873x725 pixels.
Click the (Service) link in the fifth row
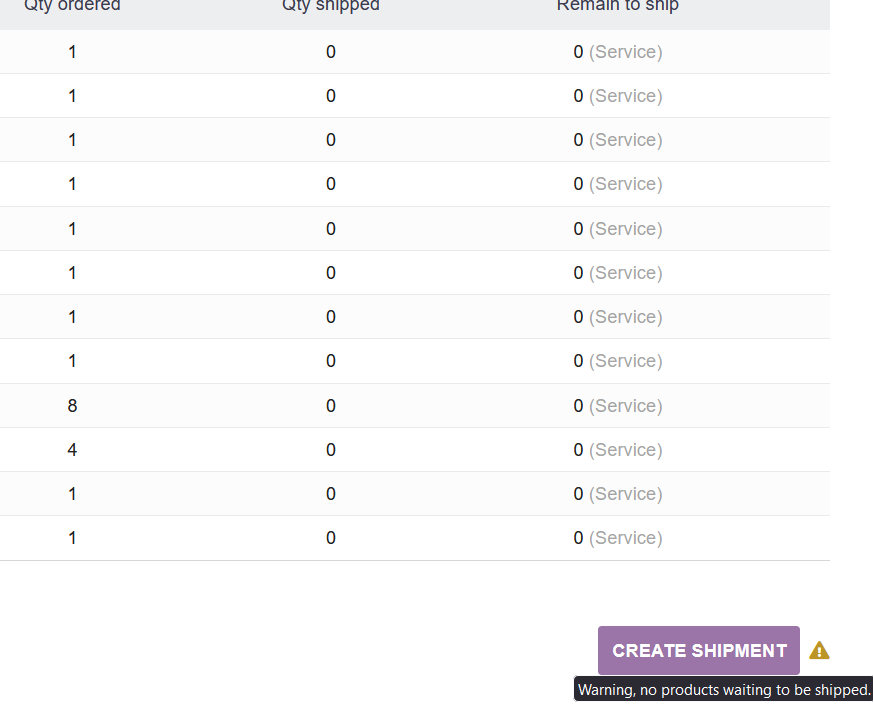coord(626,228)
